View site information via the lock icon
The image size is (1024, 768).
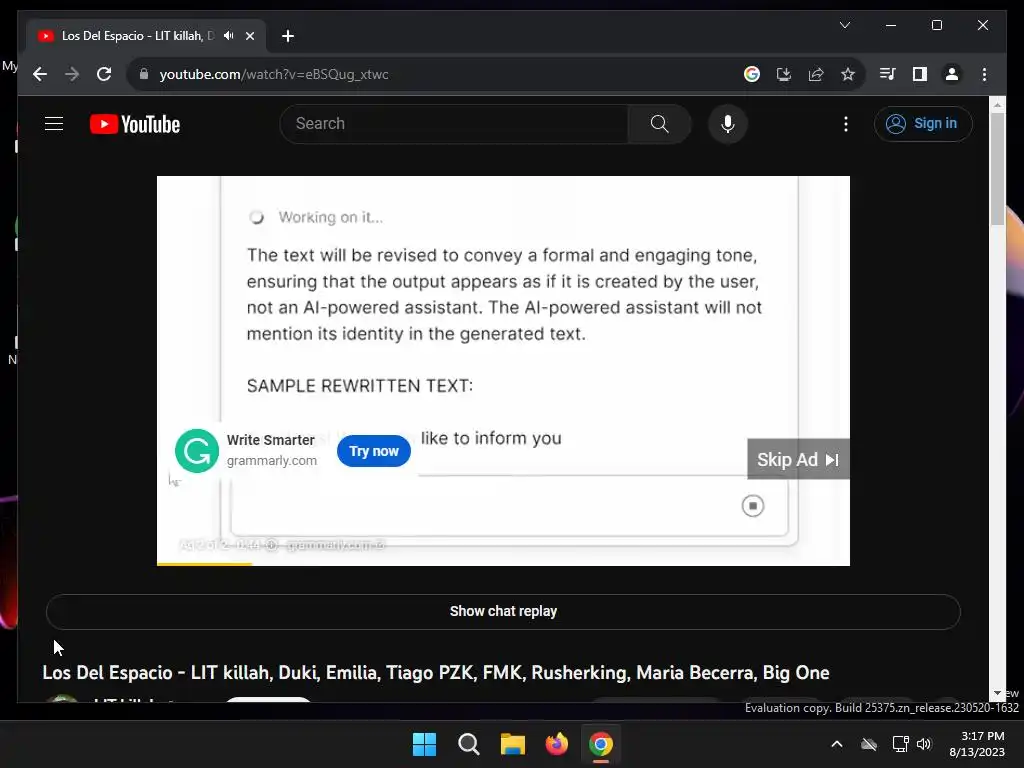(144, 74)
